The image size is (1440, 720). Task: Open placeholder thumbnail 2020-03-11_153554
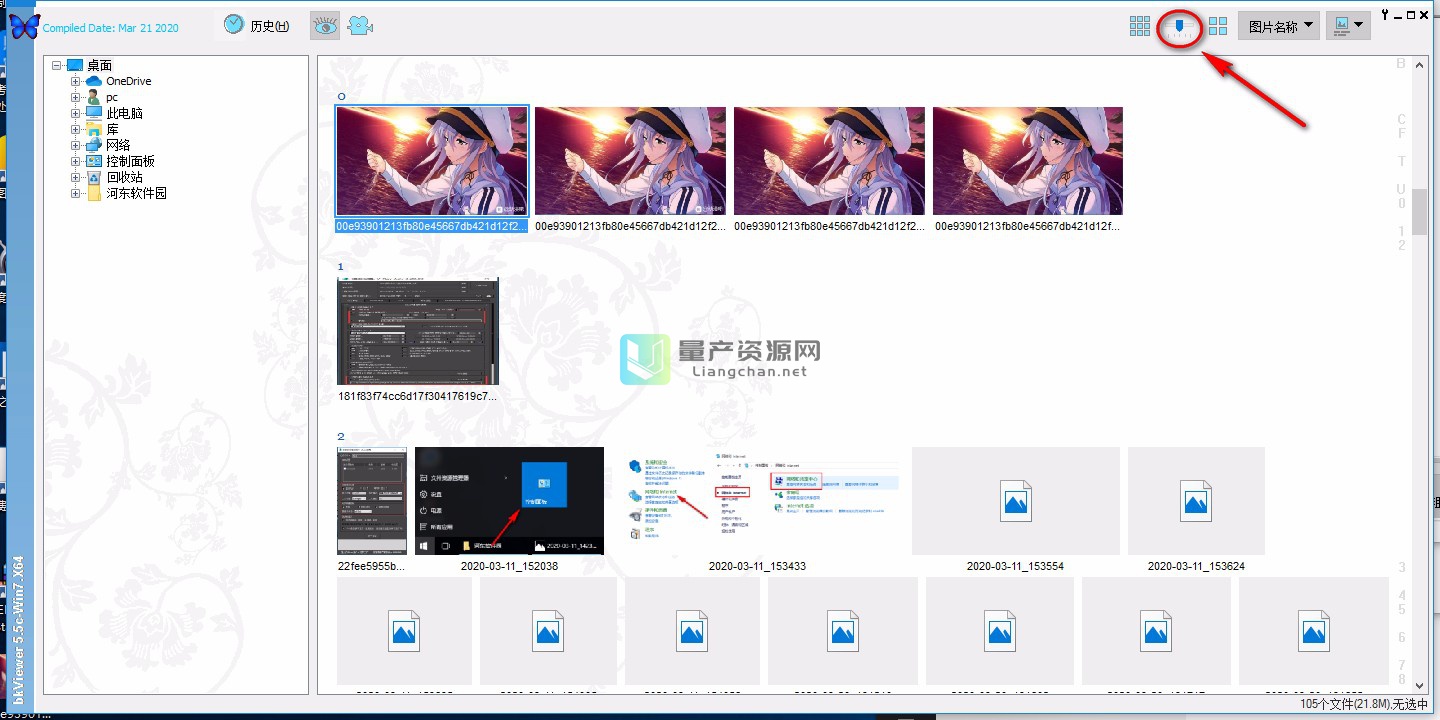[x=1015, y=500]
